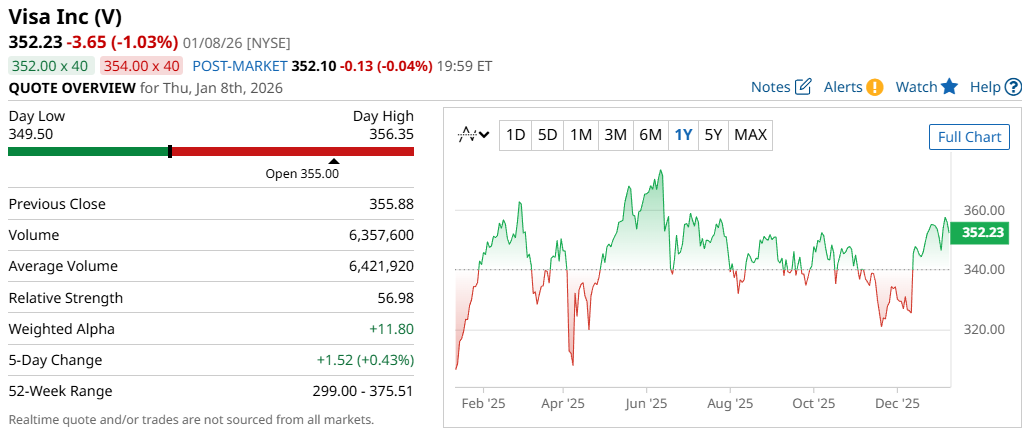Switch chart to 3M range
The height and width of the screenshot is (439, 1030).
616,135
